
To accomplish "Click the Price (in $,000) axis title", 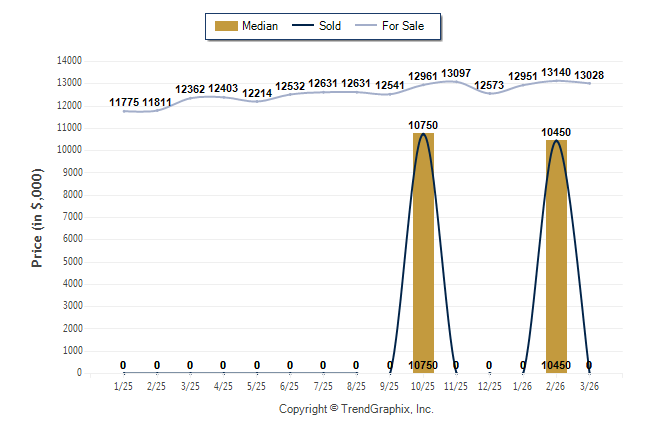I will coord(37,216).
